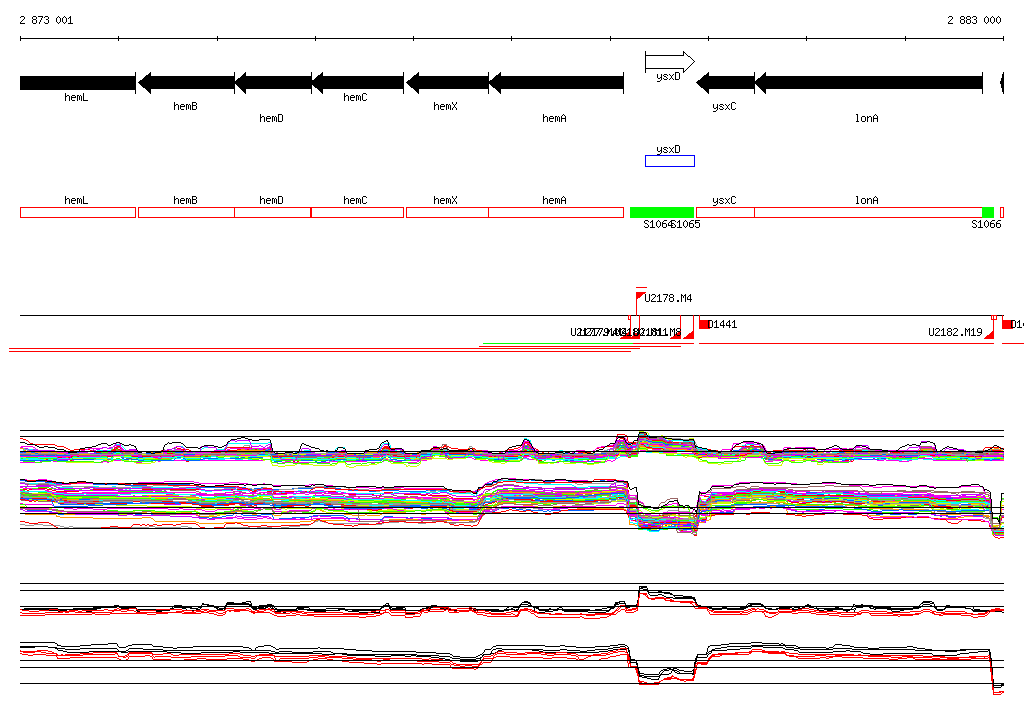Click the white ysxD outlined arrow
The height and width of the screenshot is (714, 1024).
click(669, 62)
